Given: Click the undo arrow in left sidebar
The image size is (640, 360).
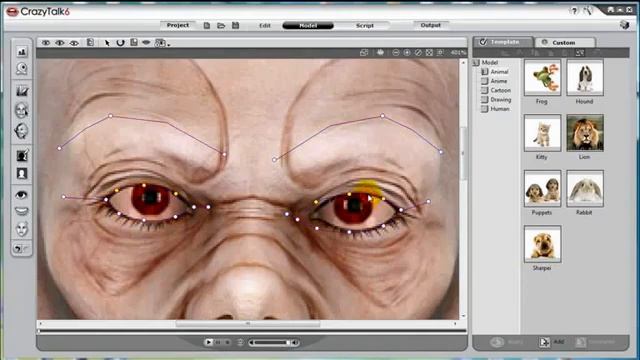Looking at the screenshot, I should [x=18, y=248].
